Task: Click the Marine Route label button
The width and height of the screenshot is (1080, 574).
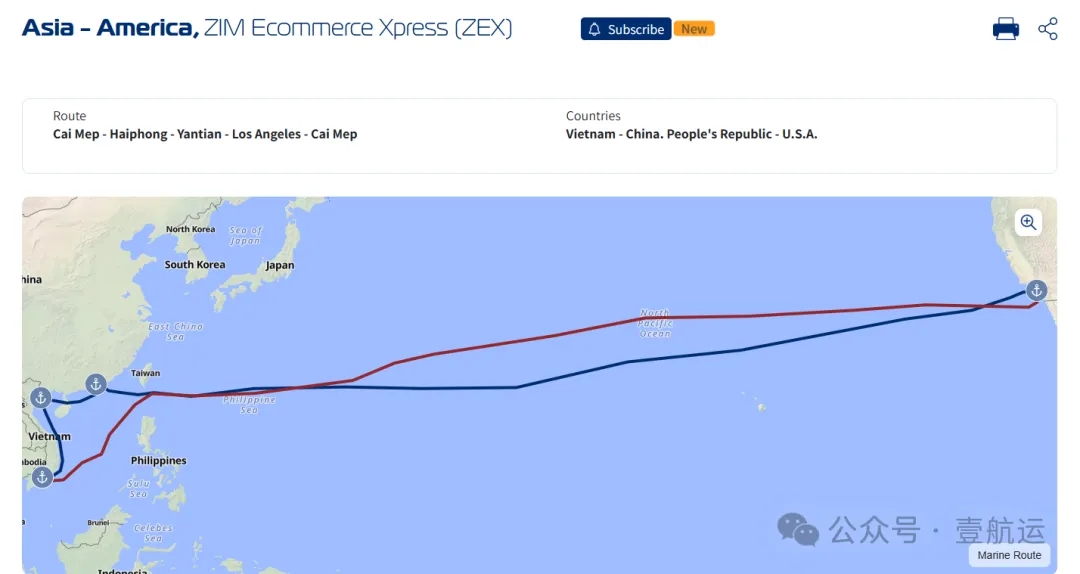Action: pos(1009,555)
